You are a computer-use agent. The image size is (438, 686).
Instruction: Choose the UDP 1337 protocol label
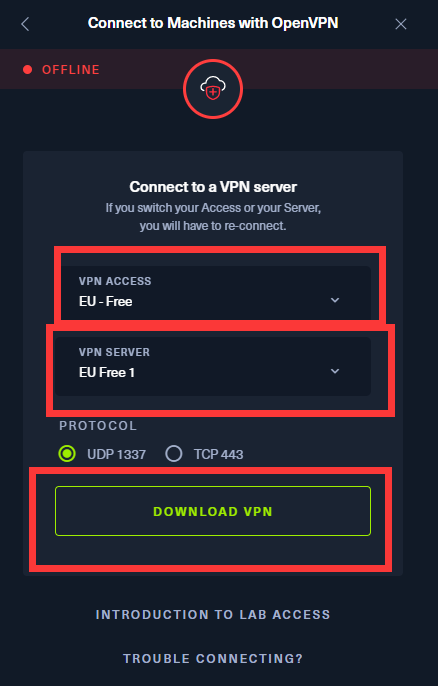pos(116,454)
